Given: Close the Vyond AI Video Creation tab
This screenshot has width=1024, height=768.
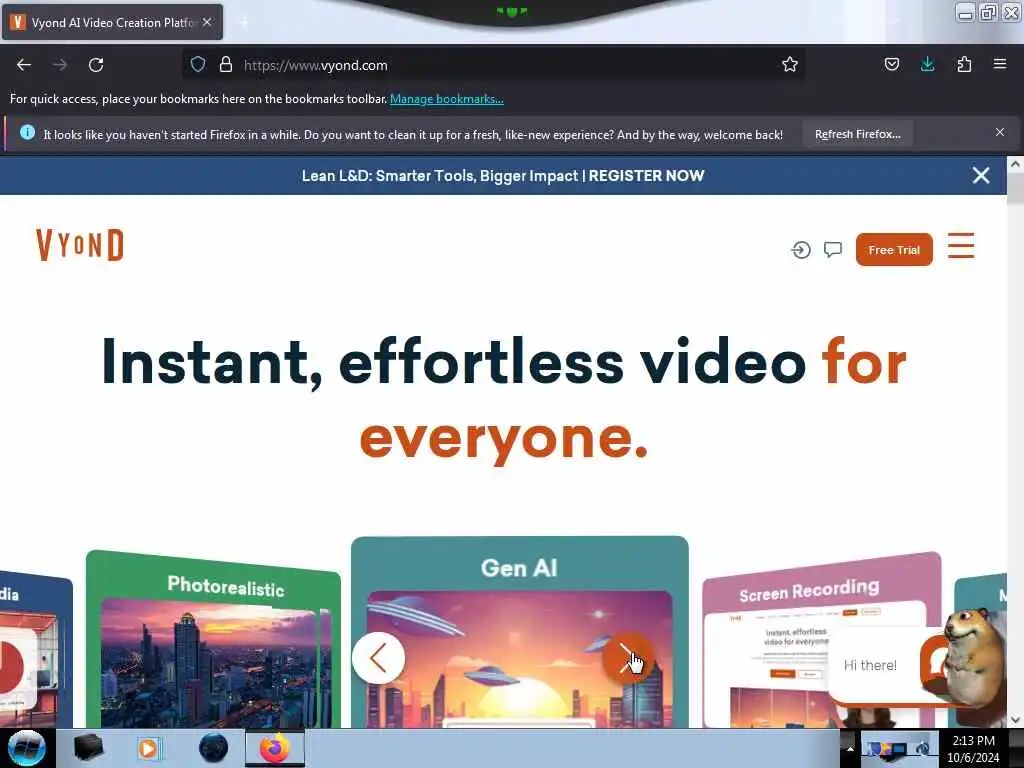Looking at the screenshot, I should click(x=207, y=22).
